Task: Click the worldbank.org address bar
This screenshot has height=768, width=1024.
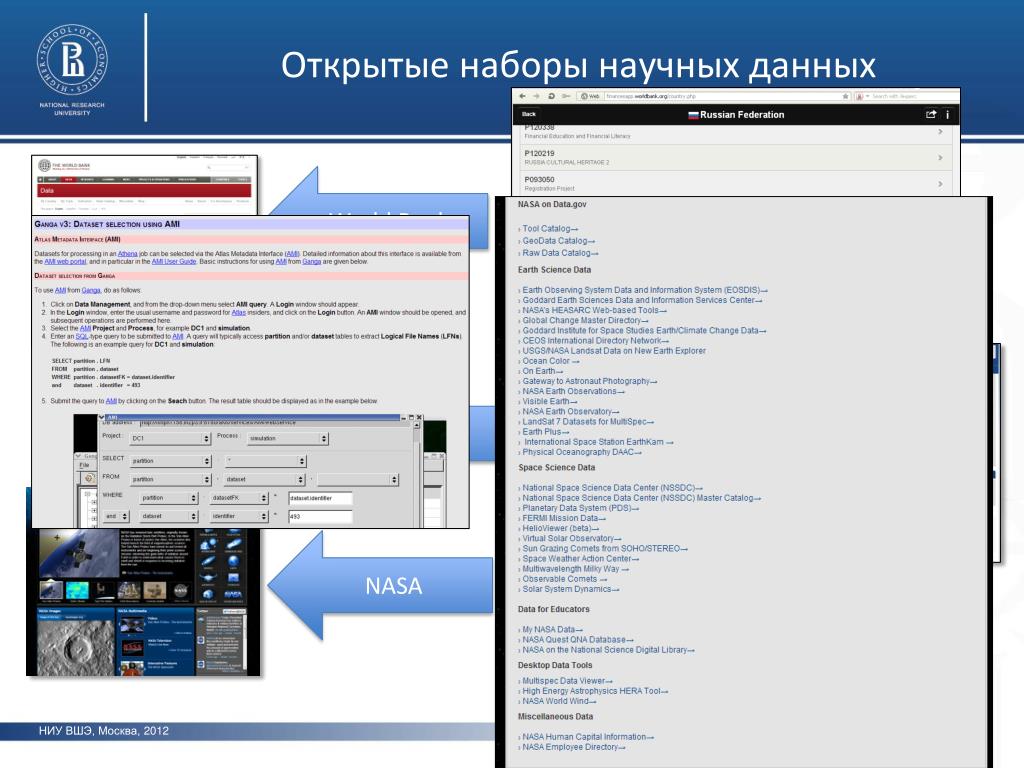Action: (x=714, y=96)
